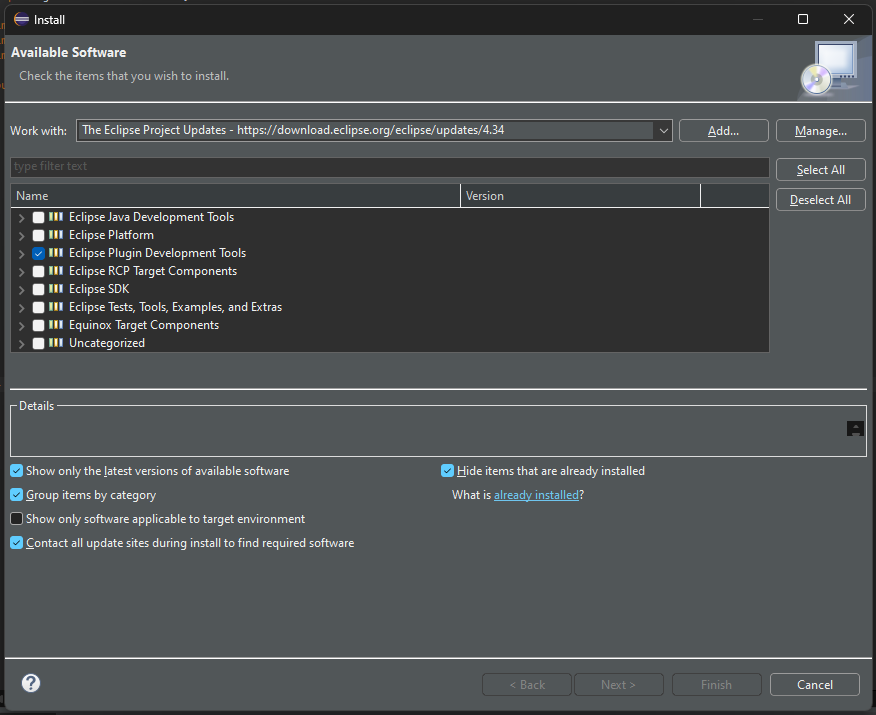Screen dimensions: 876x715
Task: Sort by the Version column header
Action: point(580,196)
